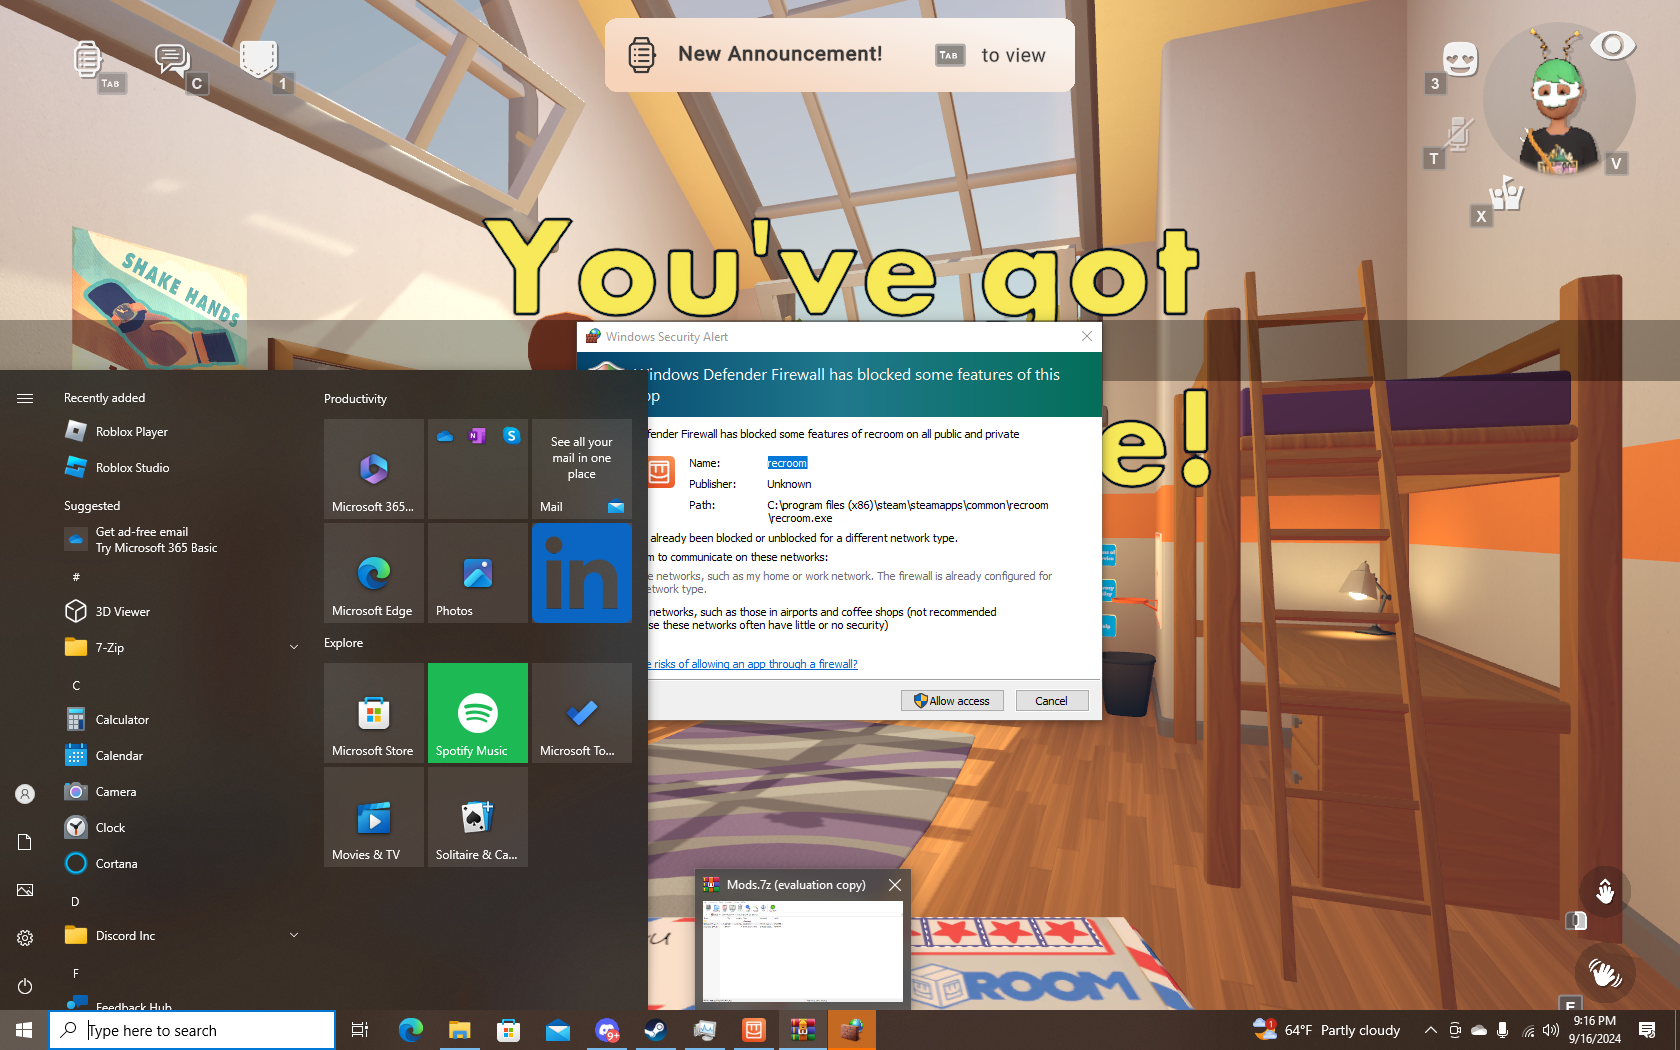
Task: Jump using the C letter header
Action: (x=76, y=685)
